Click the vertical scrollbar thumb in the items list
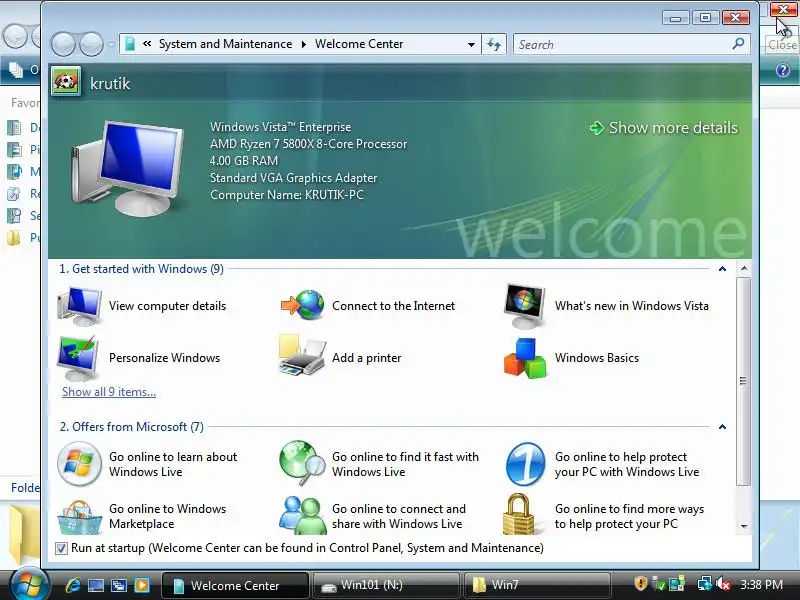Viewport: 800px width, 600px height. click(744, 381)
